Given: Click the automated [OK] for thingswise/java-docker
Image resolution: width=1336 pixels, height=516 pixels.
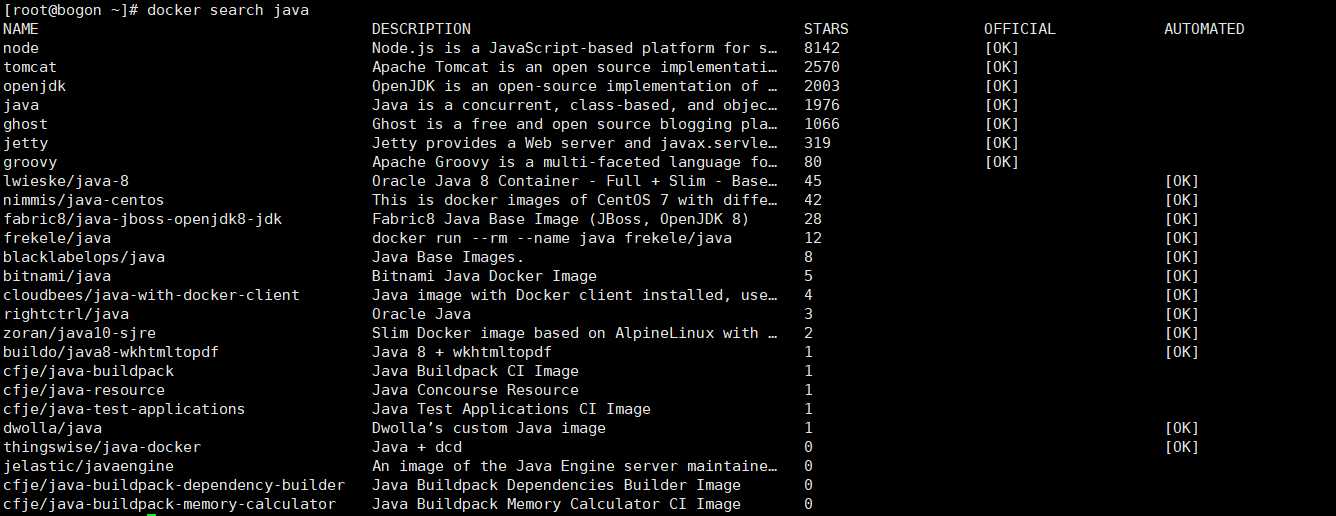Looking at the screenshot, I should pyautogui.click(x=1182, y=447).
